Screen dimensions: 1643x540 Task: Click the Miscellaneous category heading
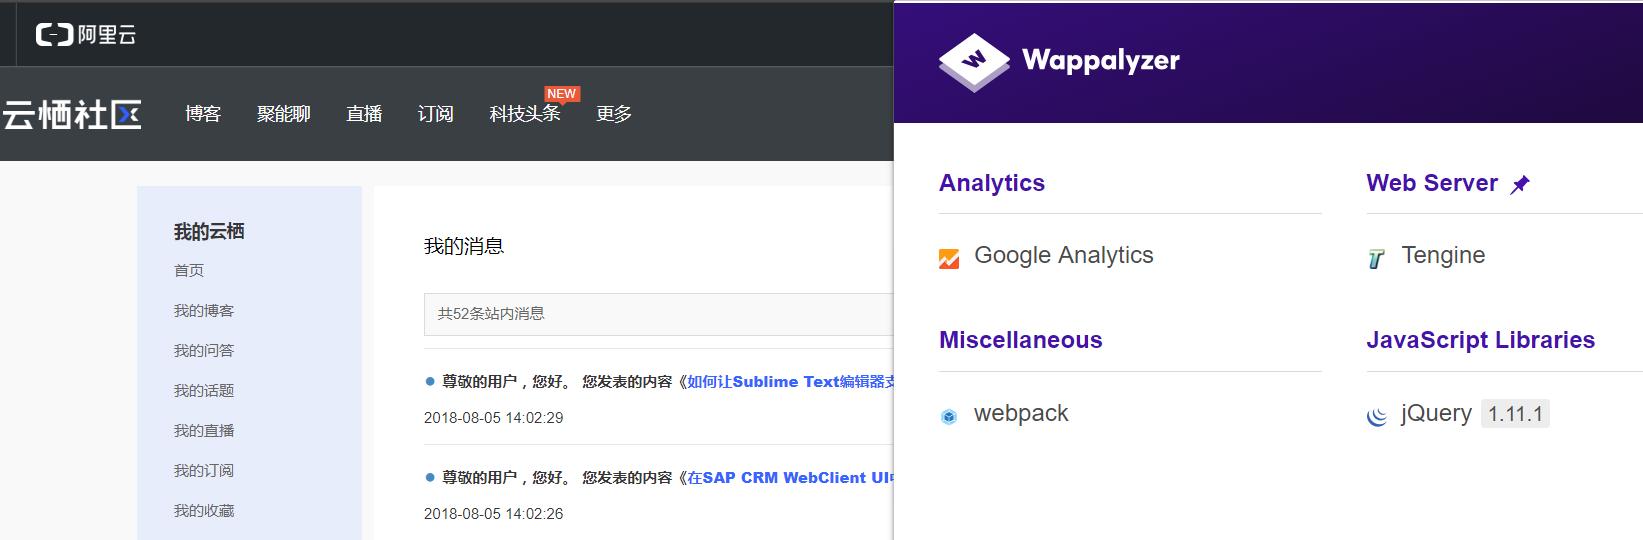[1021, 340]
